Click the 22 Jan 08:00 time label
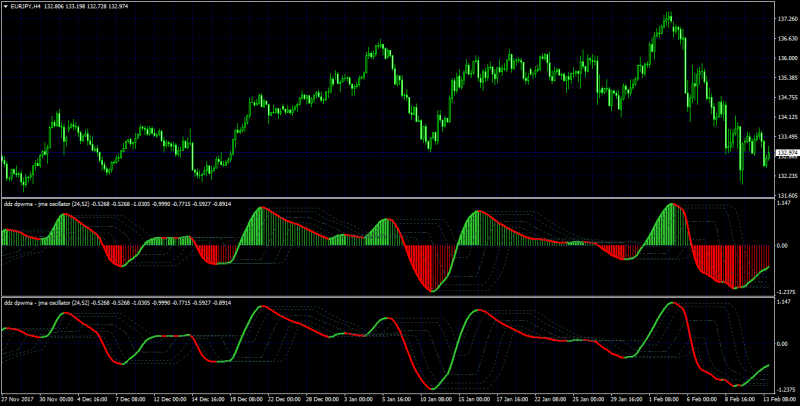This screenshot has height=406, width=800. coord(551,400)
